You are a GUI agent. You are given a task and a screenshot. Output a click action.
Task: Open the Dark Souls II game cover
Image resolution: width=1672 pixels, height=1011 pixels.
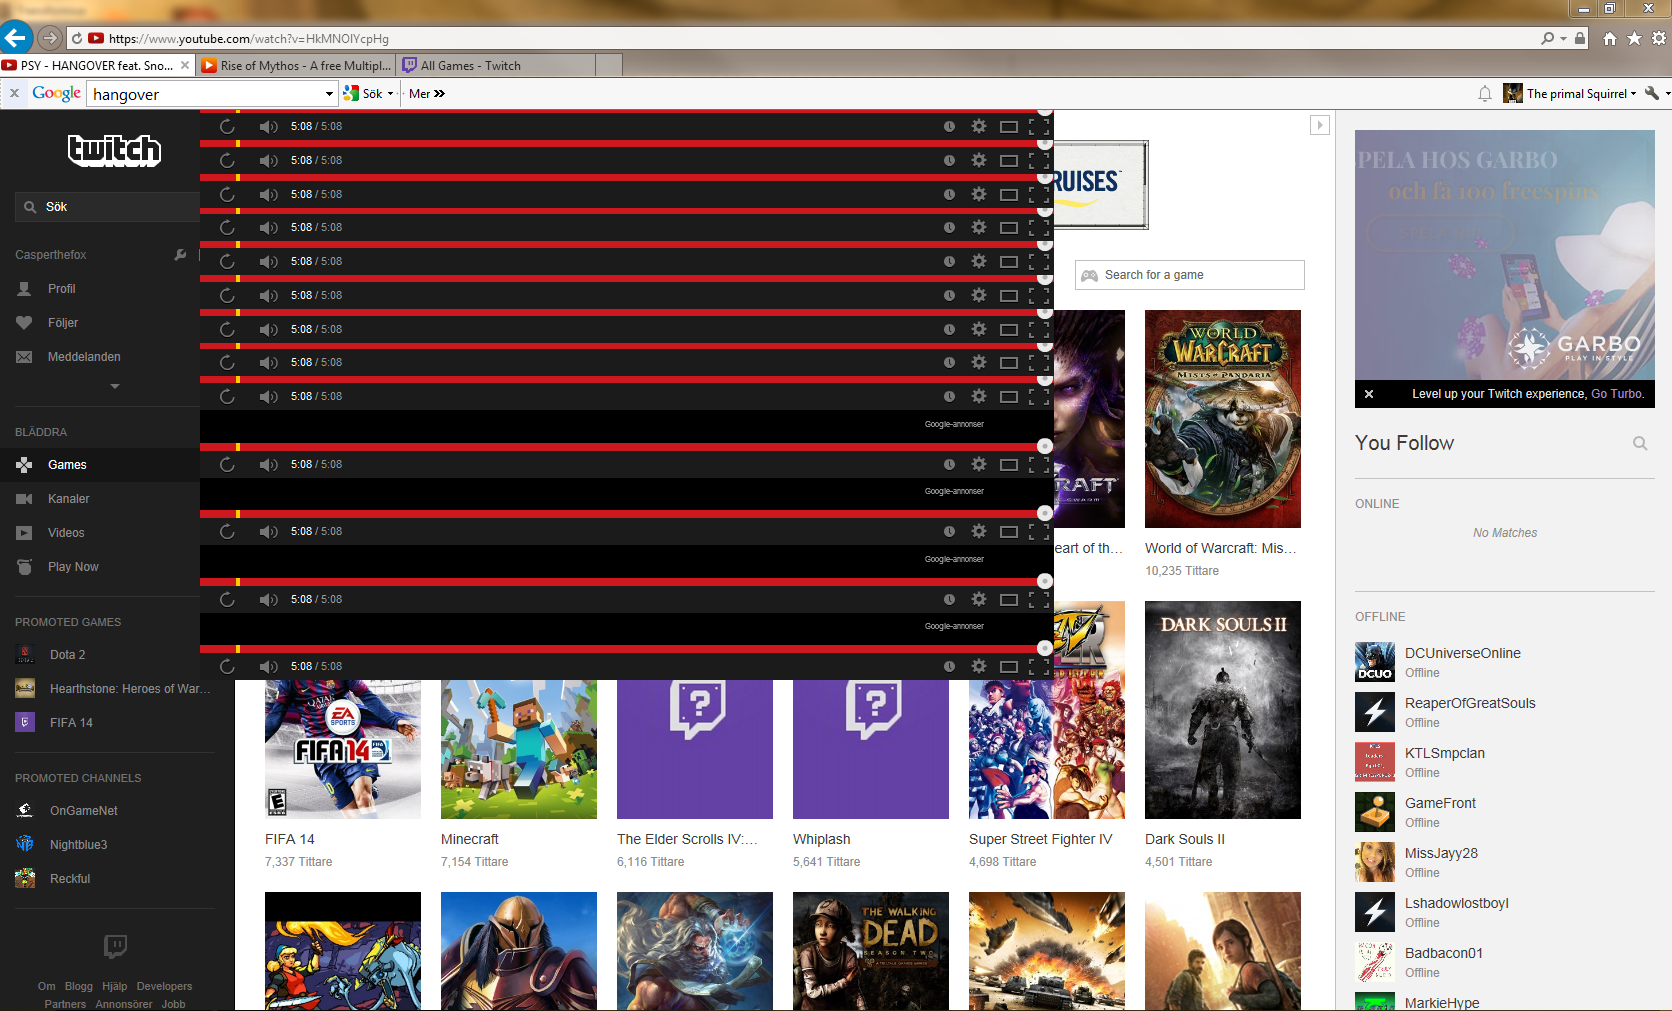point(1223,710)
